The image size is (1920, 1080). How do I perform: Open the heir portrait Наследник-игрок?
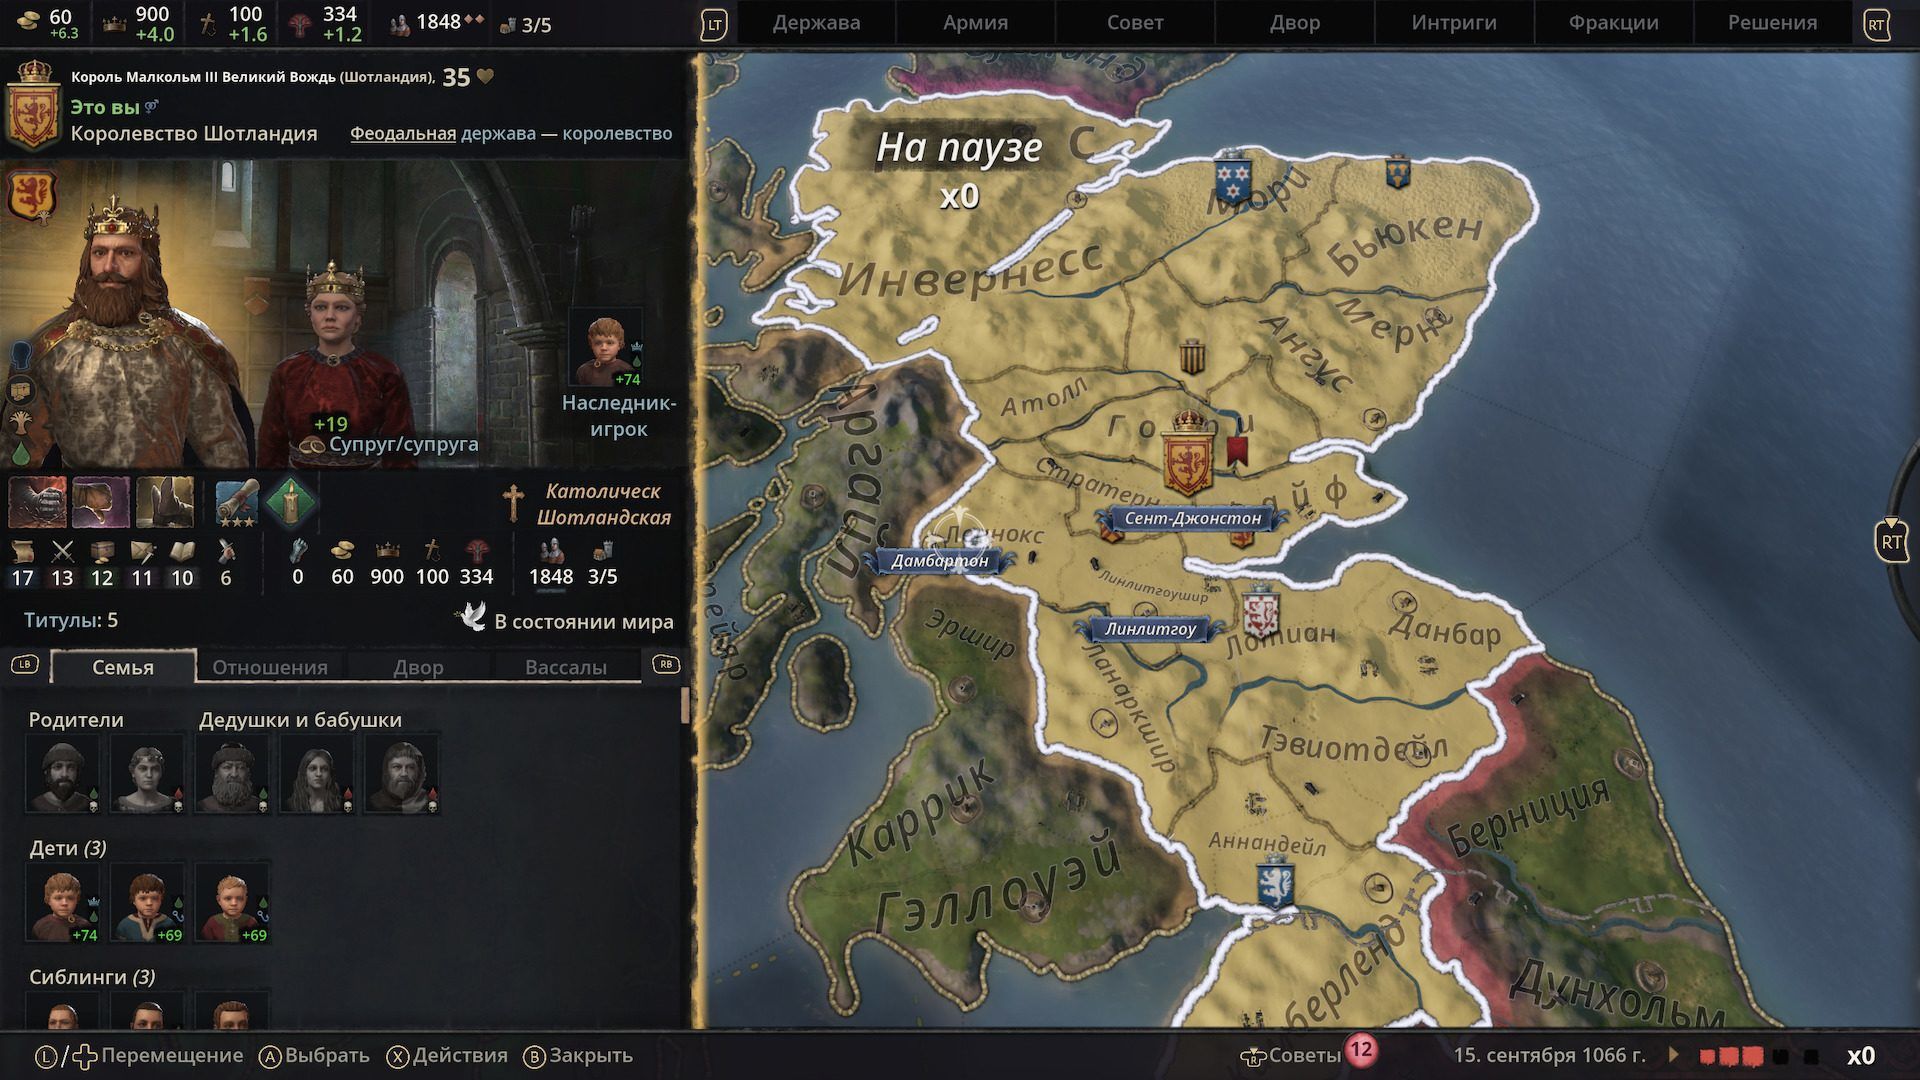tap(606, 350)
